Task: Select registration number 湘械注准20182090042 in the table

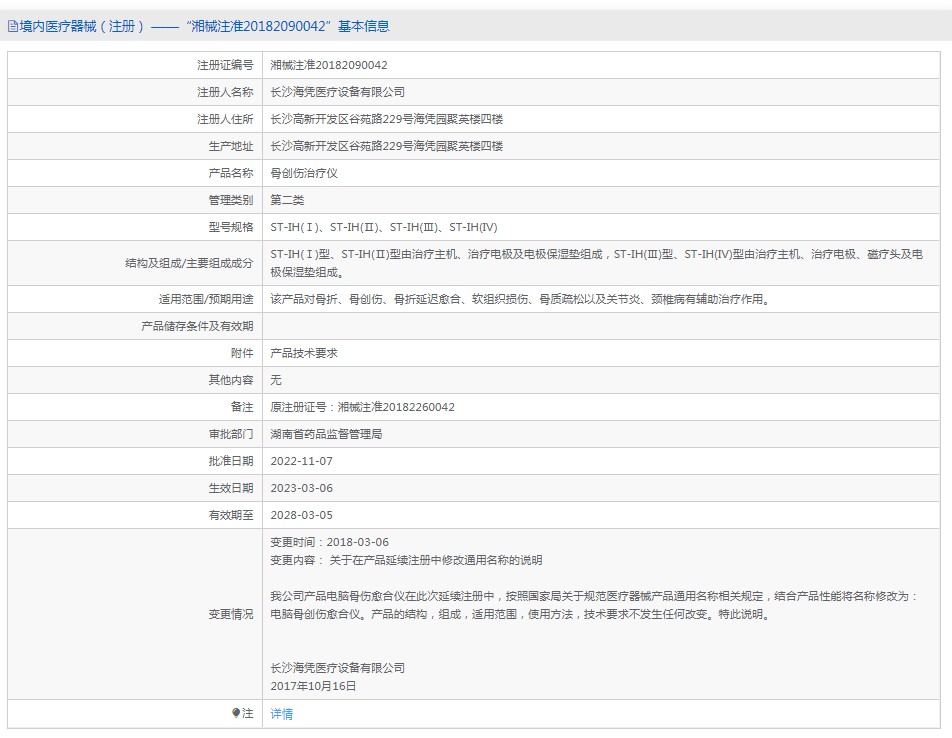Action: coord(328,65)
